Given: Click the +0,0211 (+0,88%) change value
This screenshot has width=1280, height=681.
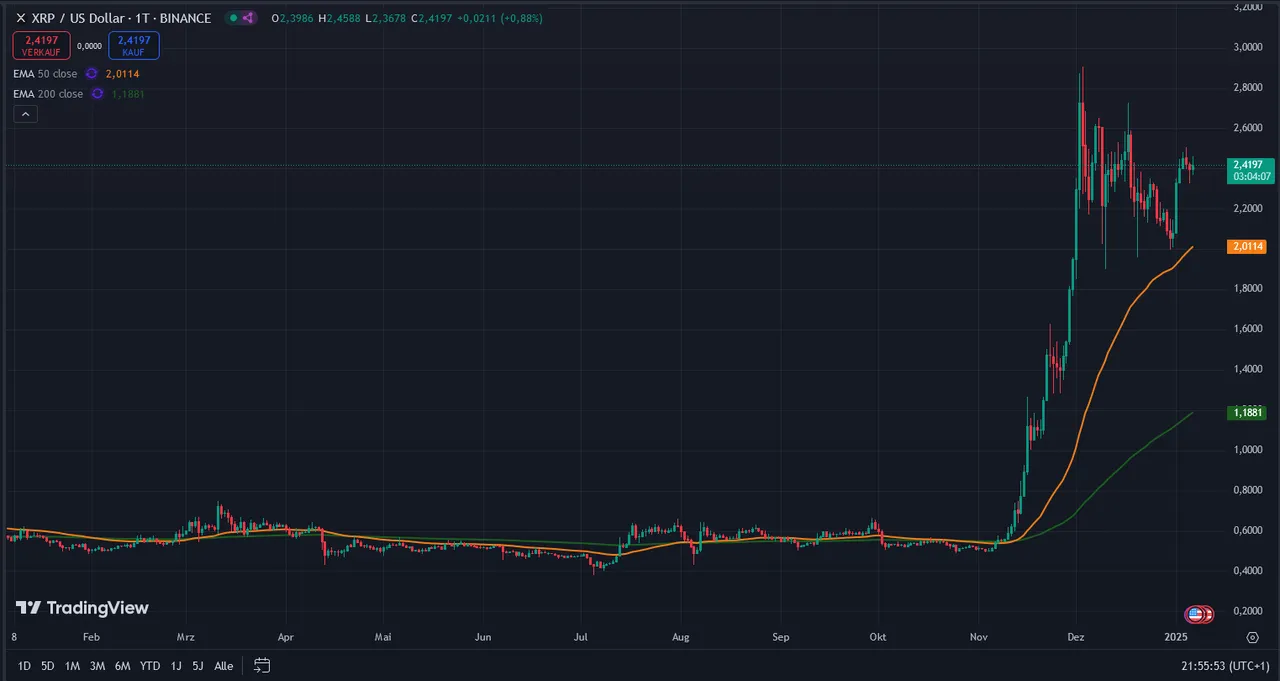Looking at the screenshot, I should coord(499,18).
